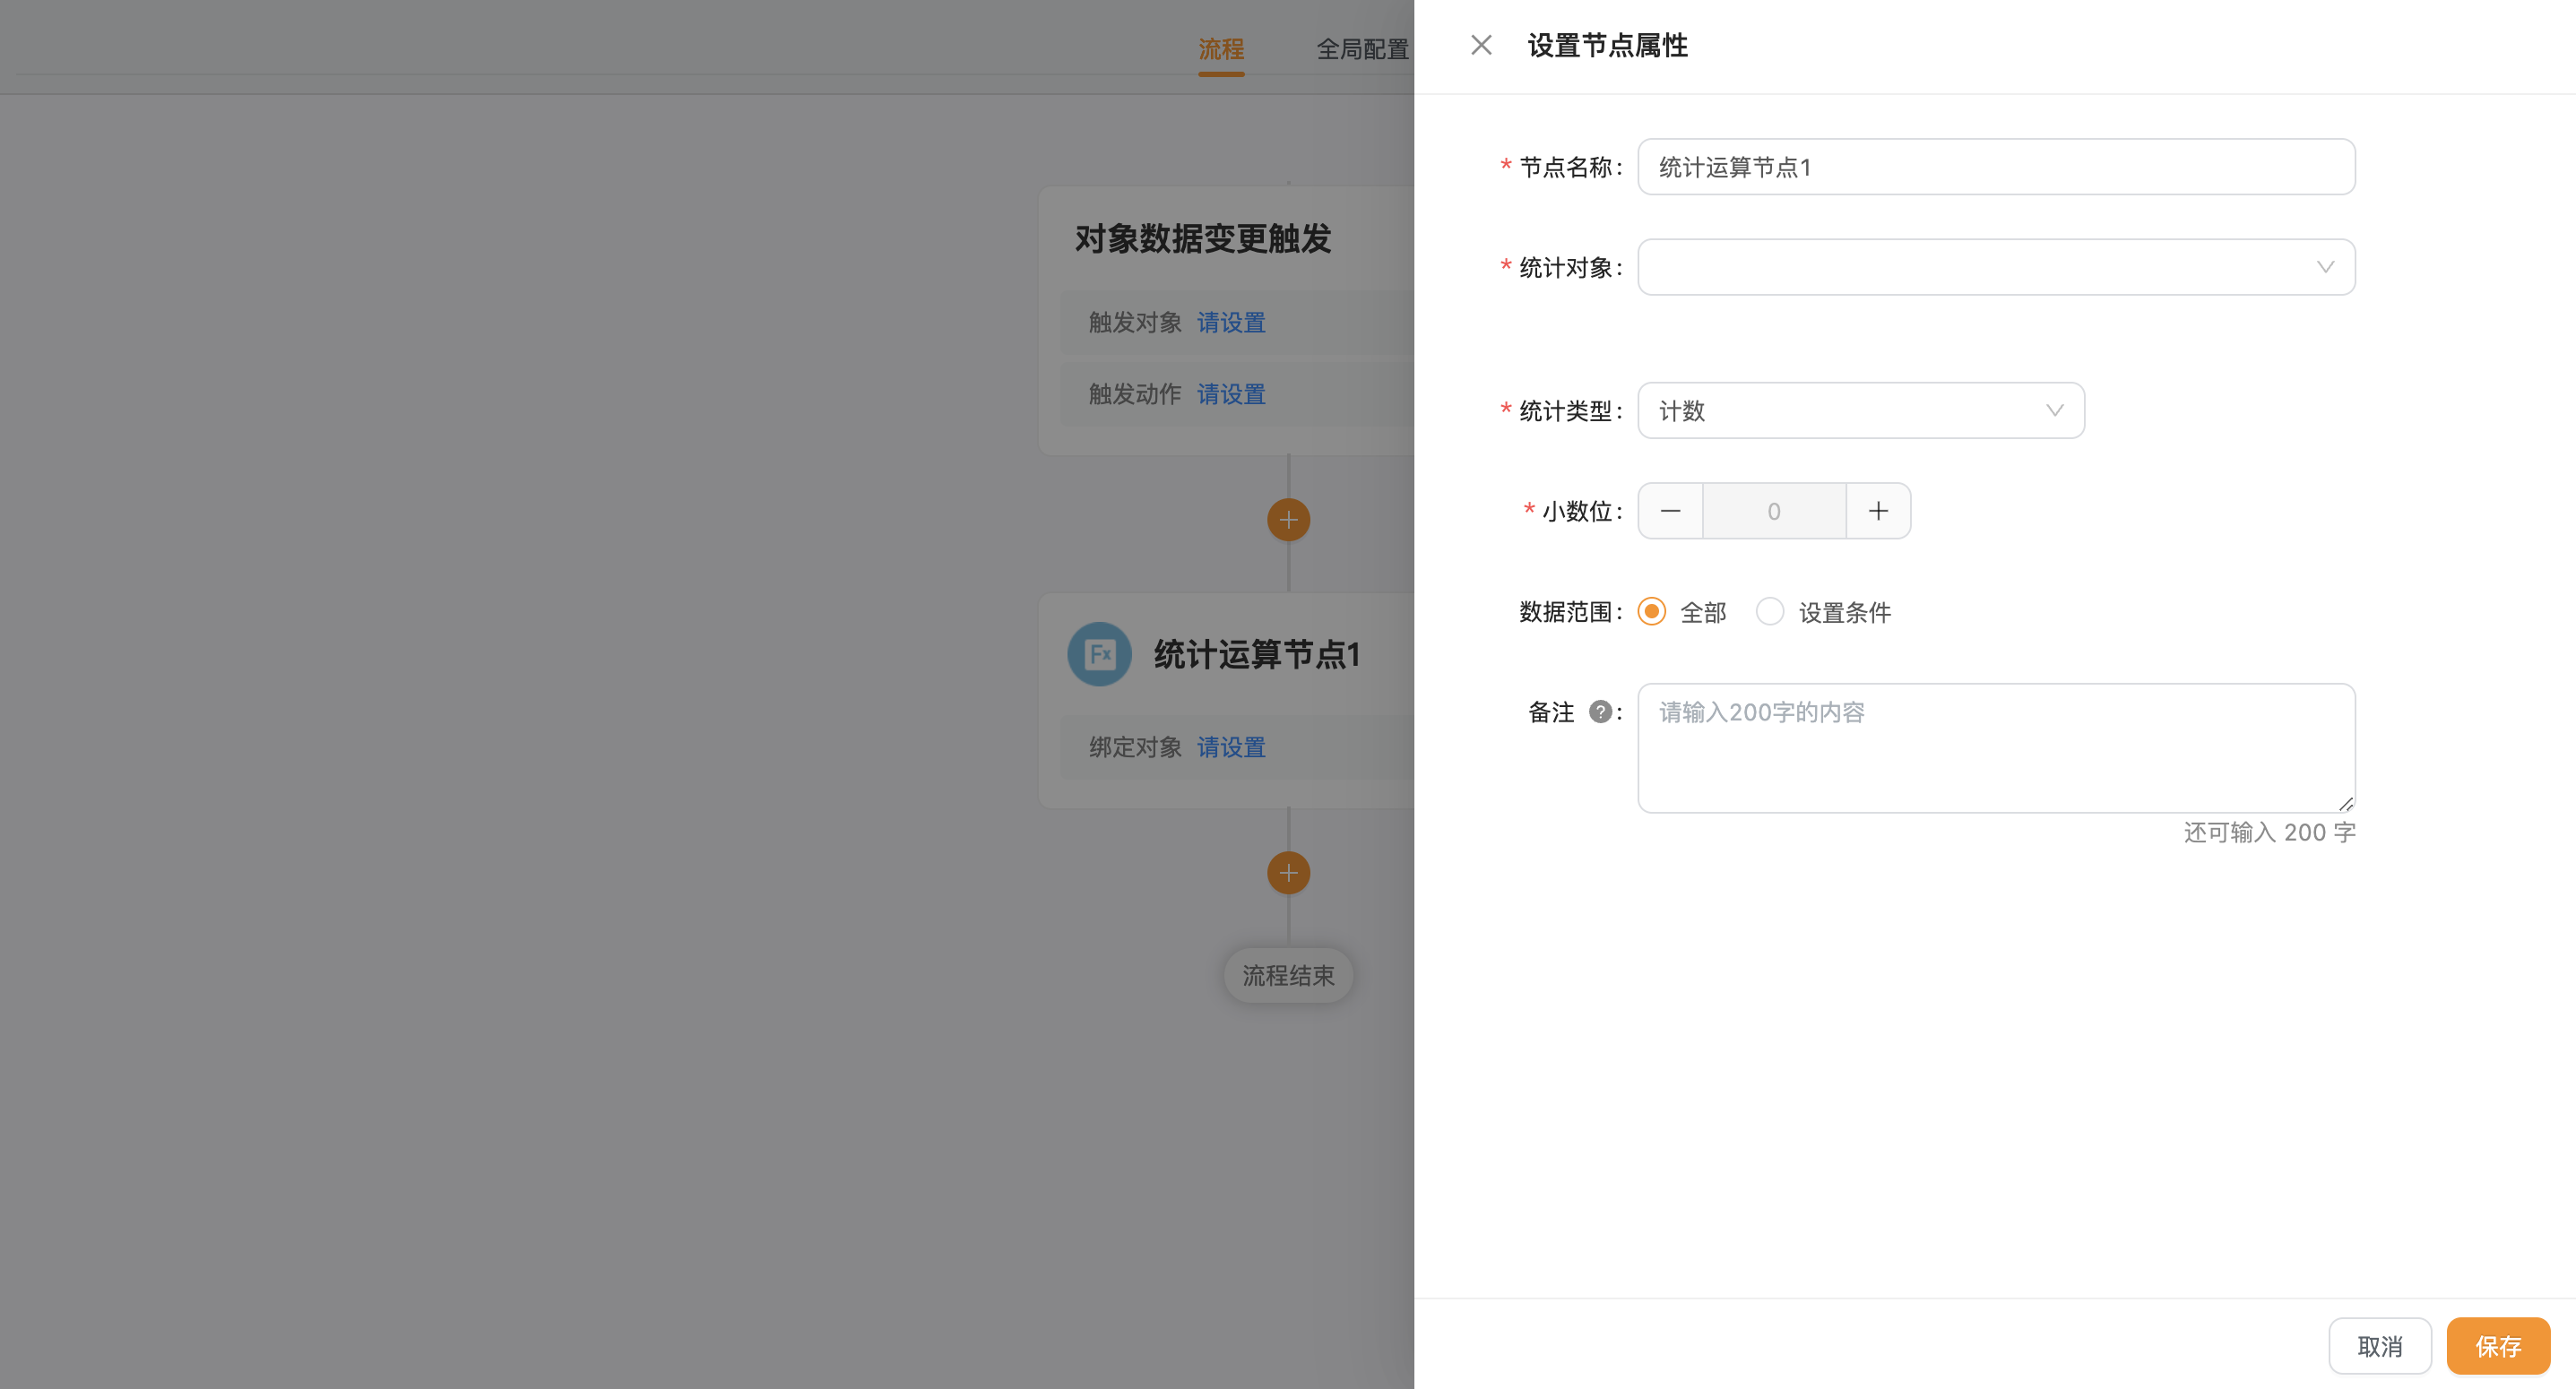This screenshot has height=1389, width=2576.
Task: Focus the 节点名称 input field
Action: click(x=1996, y=167)
